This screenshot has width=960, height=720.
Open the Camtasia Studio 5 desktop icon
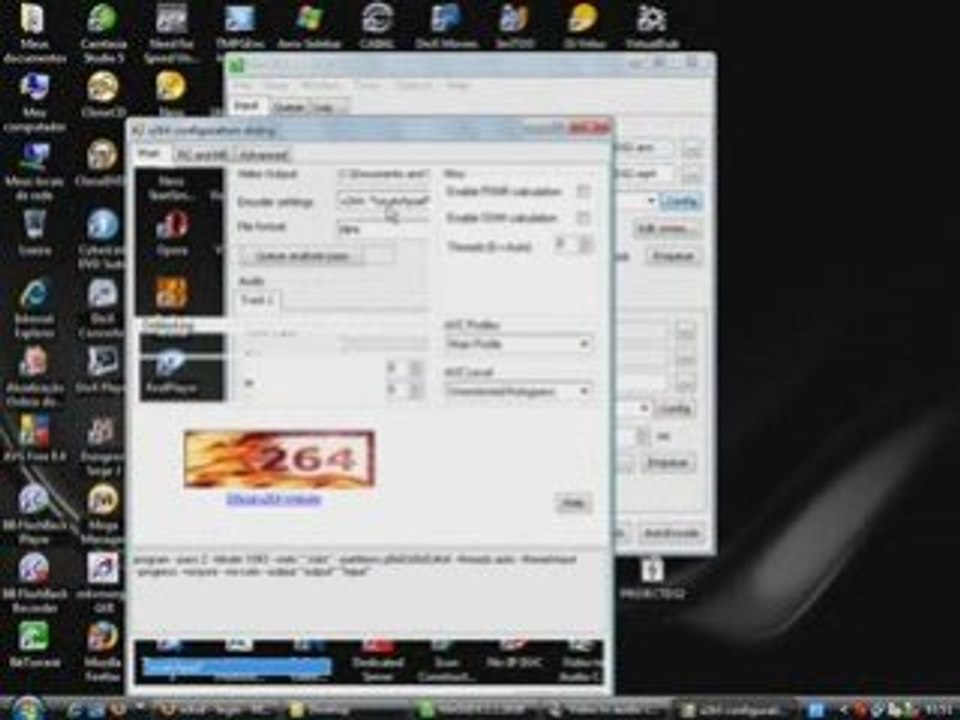coord(103,32)
